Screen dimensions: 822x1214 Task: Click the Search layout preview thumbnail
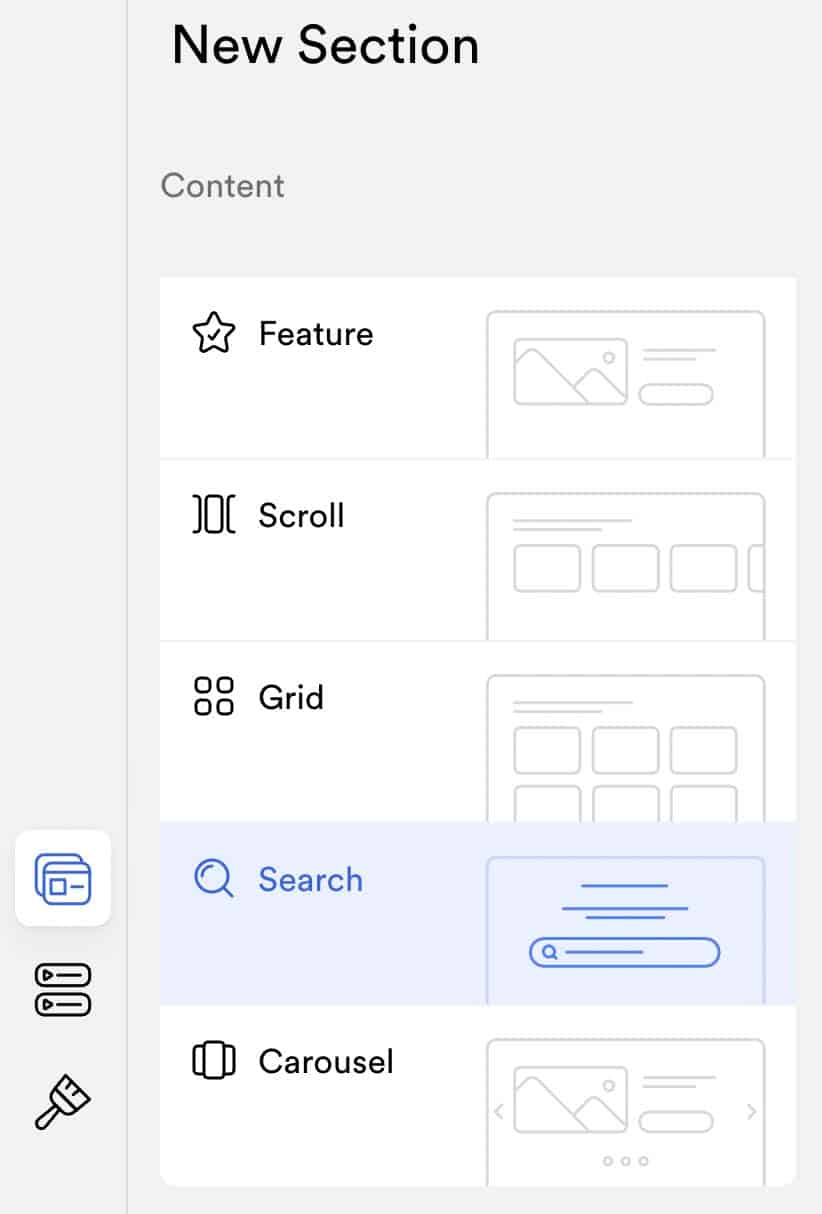click(x=626, y=930)
